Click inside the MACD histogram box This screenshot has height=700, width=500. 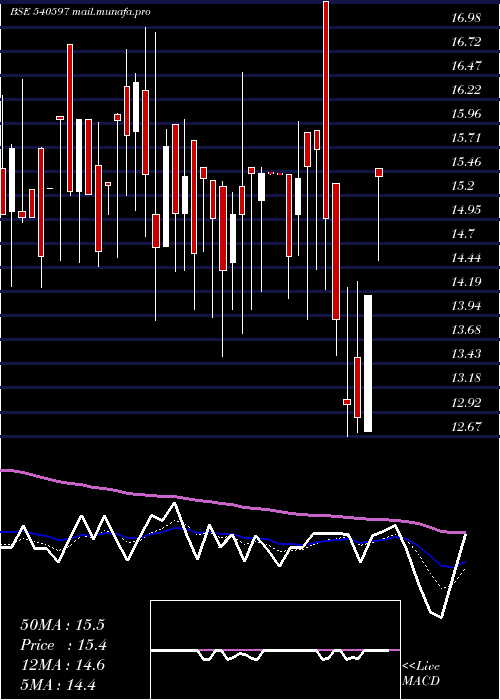(275, 650)
